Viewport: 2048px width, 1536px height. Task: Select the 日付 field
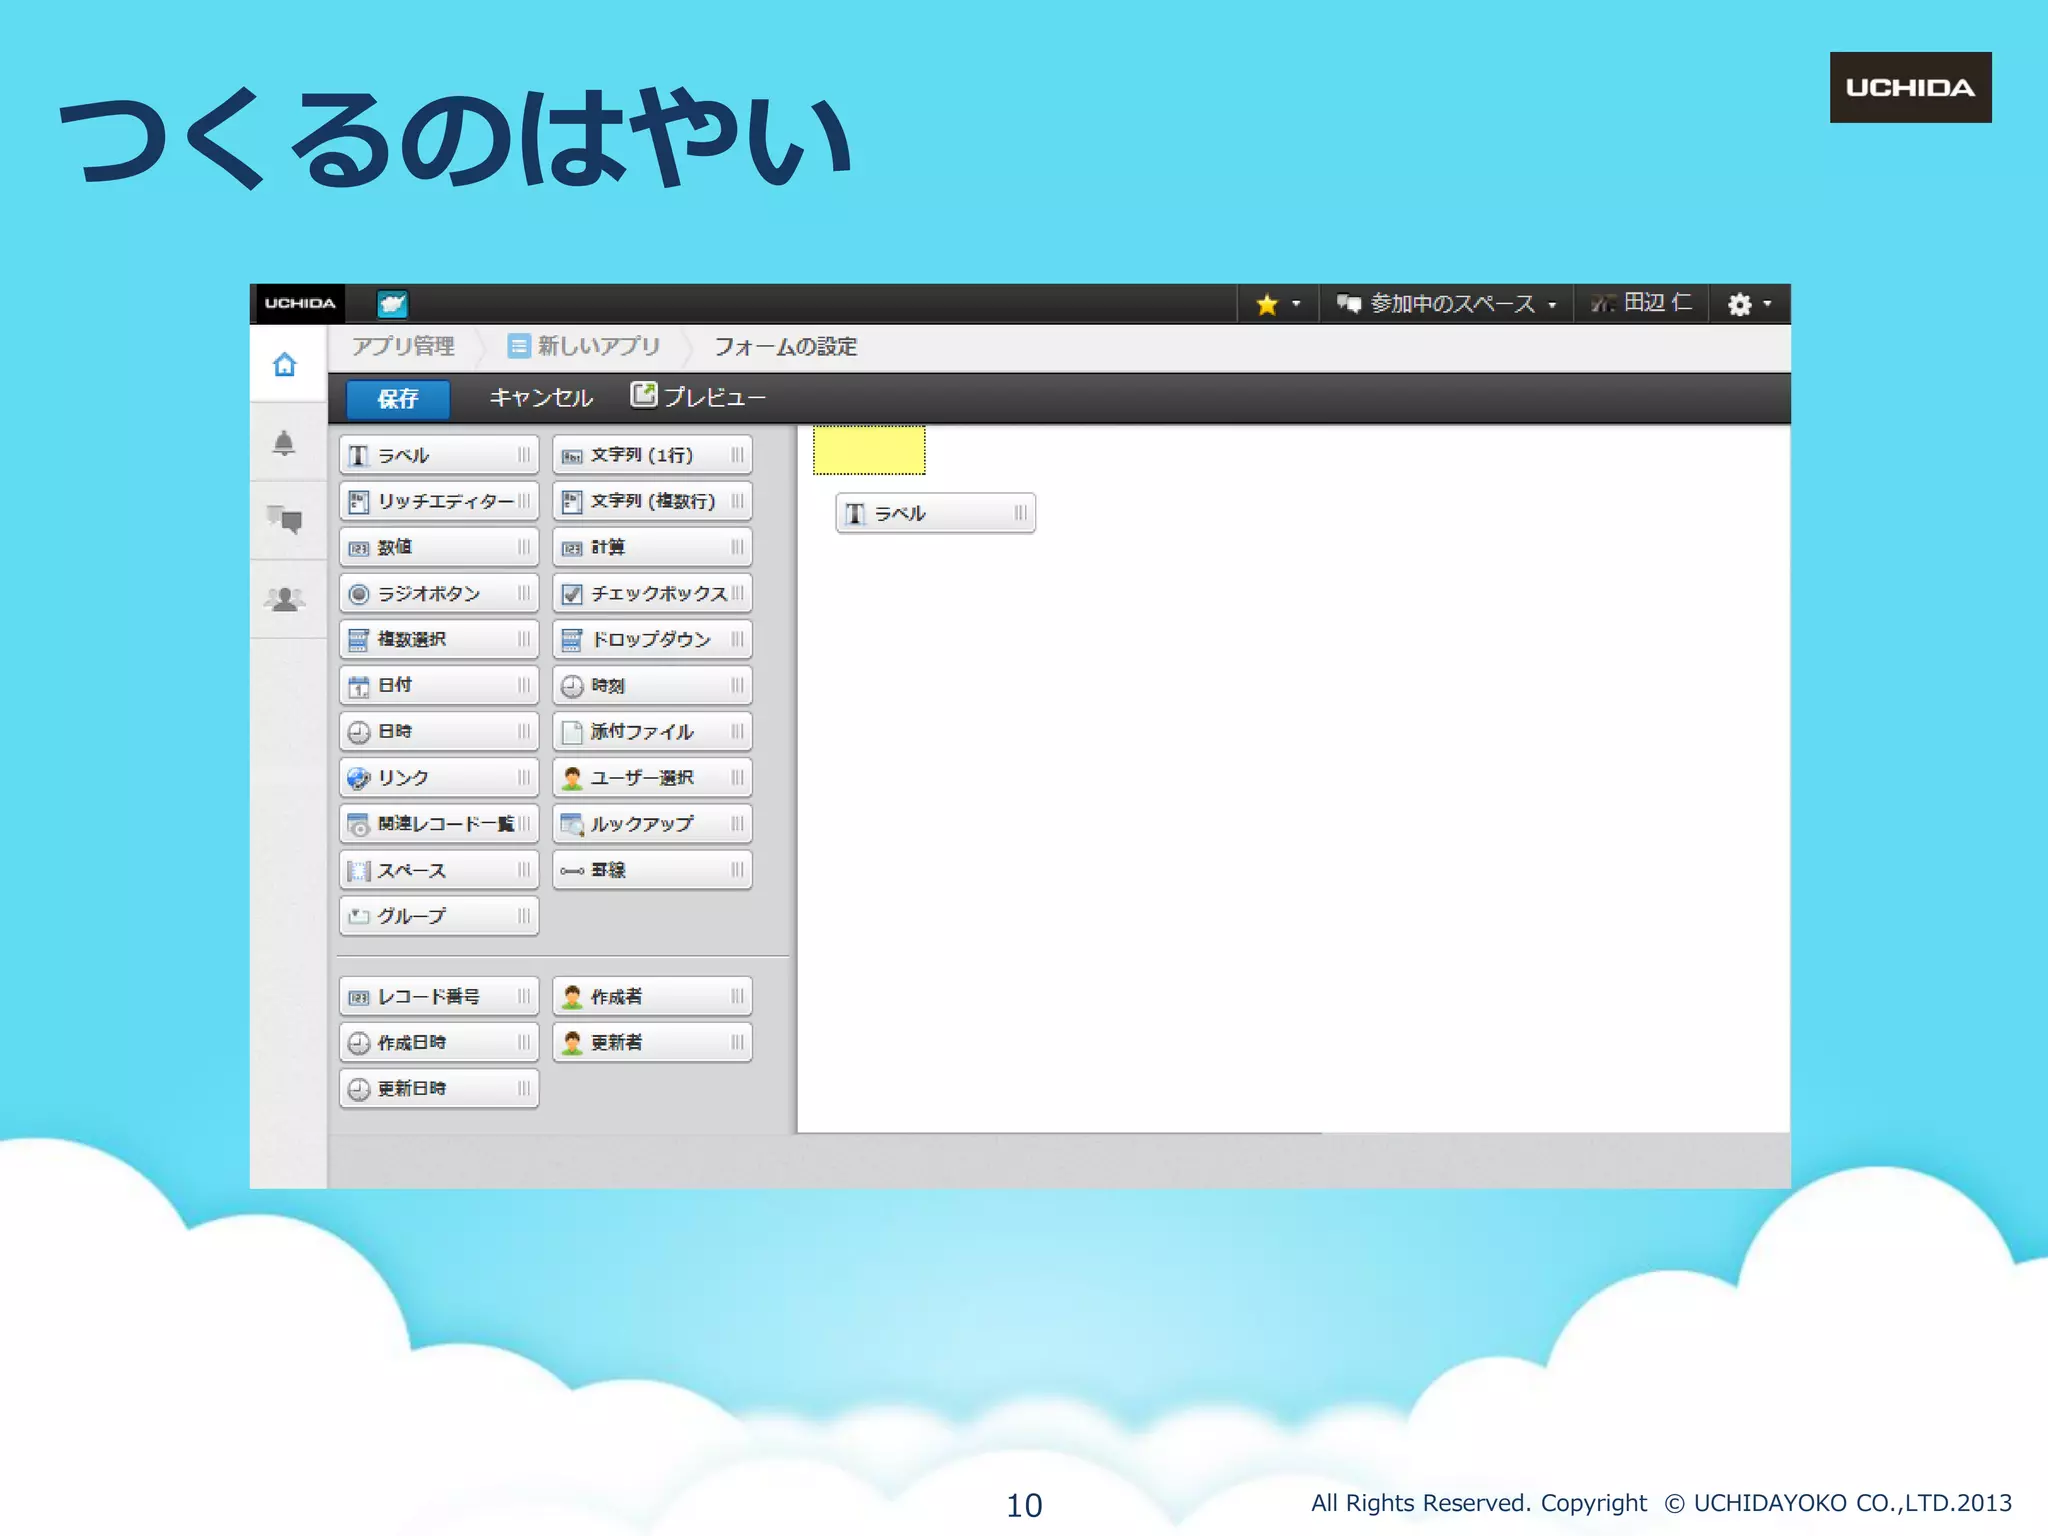(x=439, y=685)
